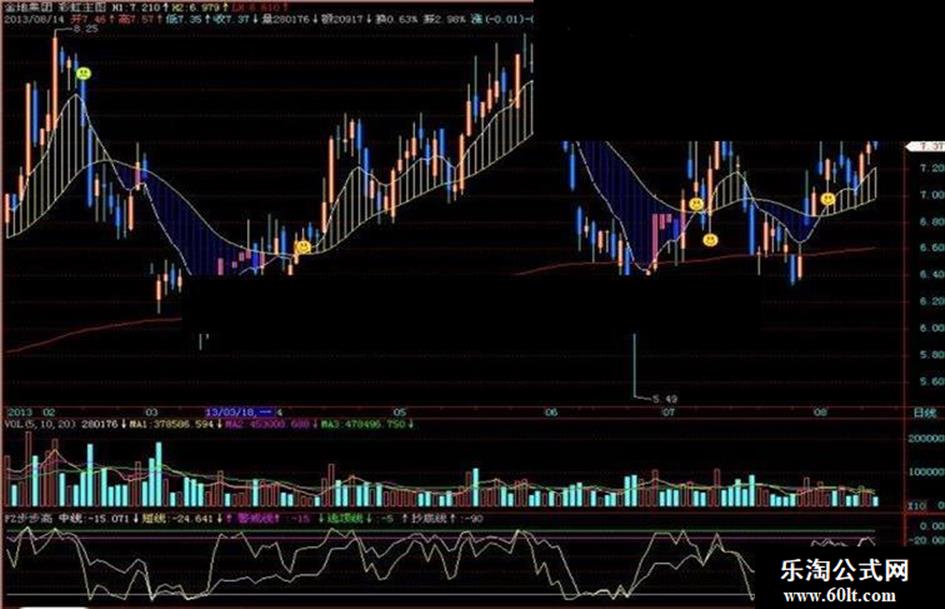Image resolution: width=945 pixels, height=609 pixels.
Task: Click the 短线:-24.641 value
Action: click(178, 519)
